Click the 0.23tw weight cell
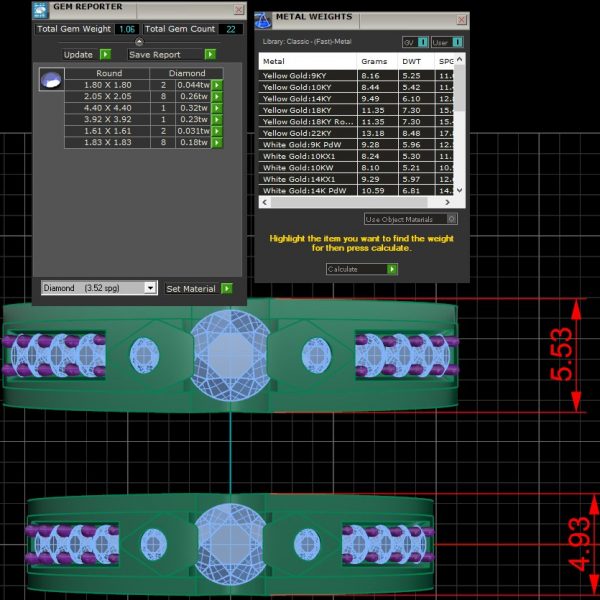 194,119
